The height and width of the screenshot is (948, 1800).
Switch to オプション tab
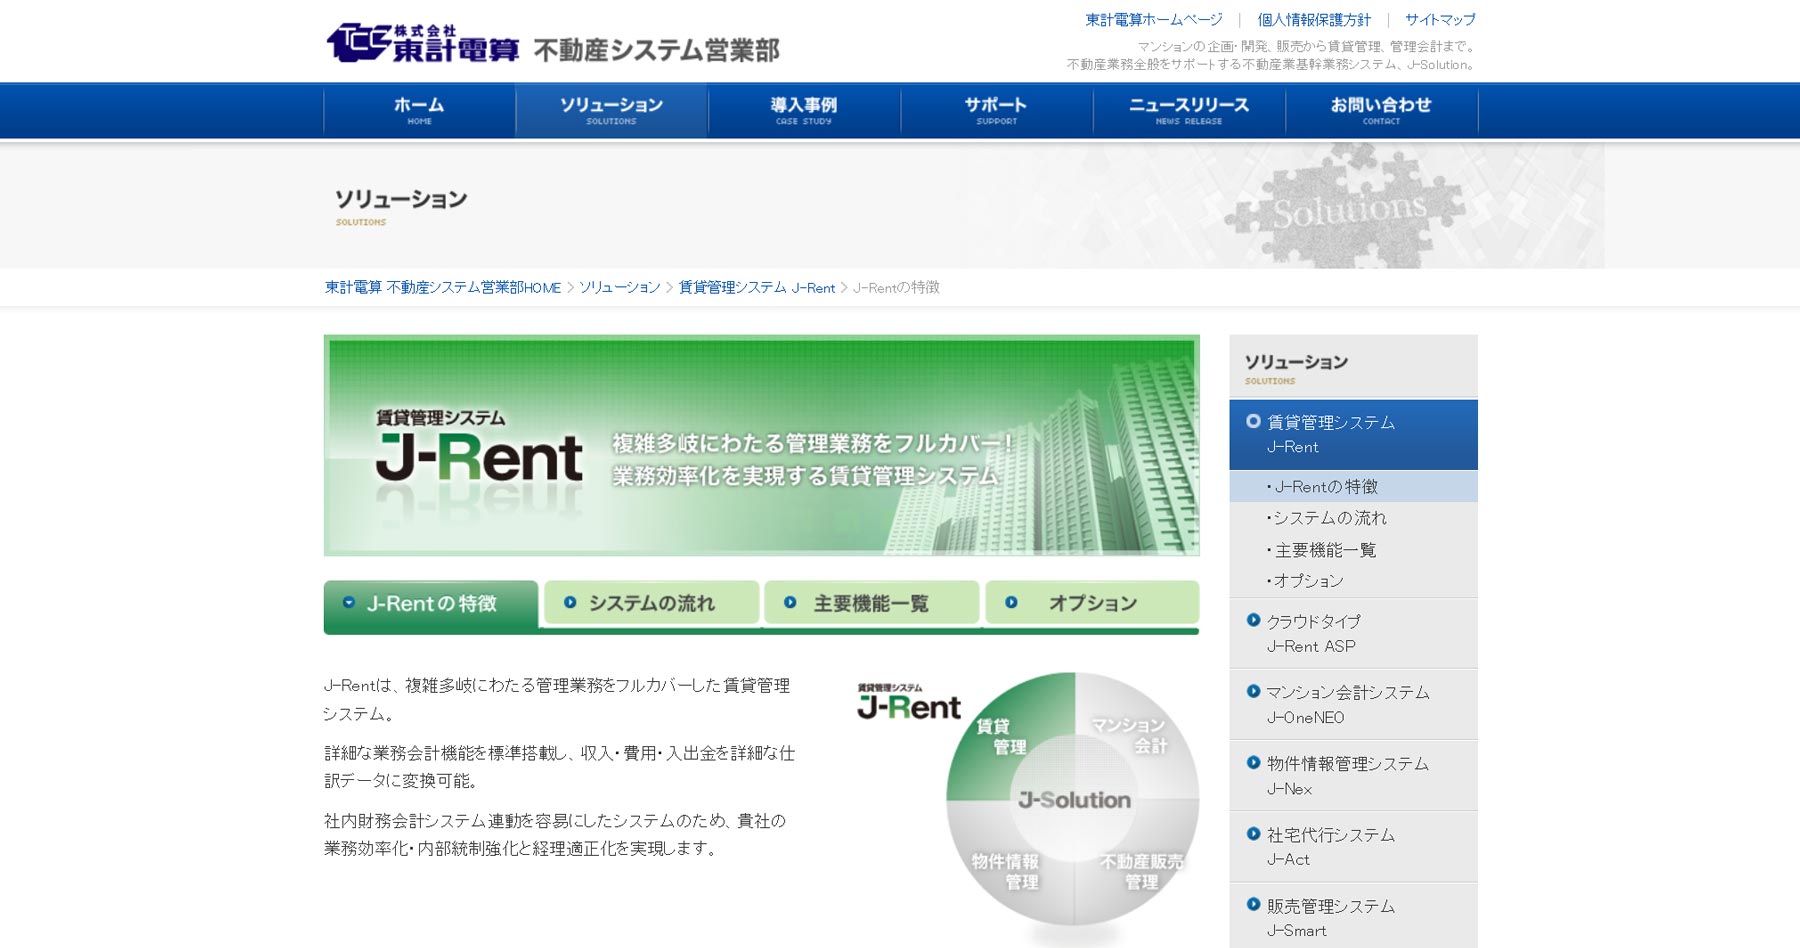pyautogui.click(x=1092, y=603)
